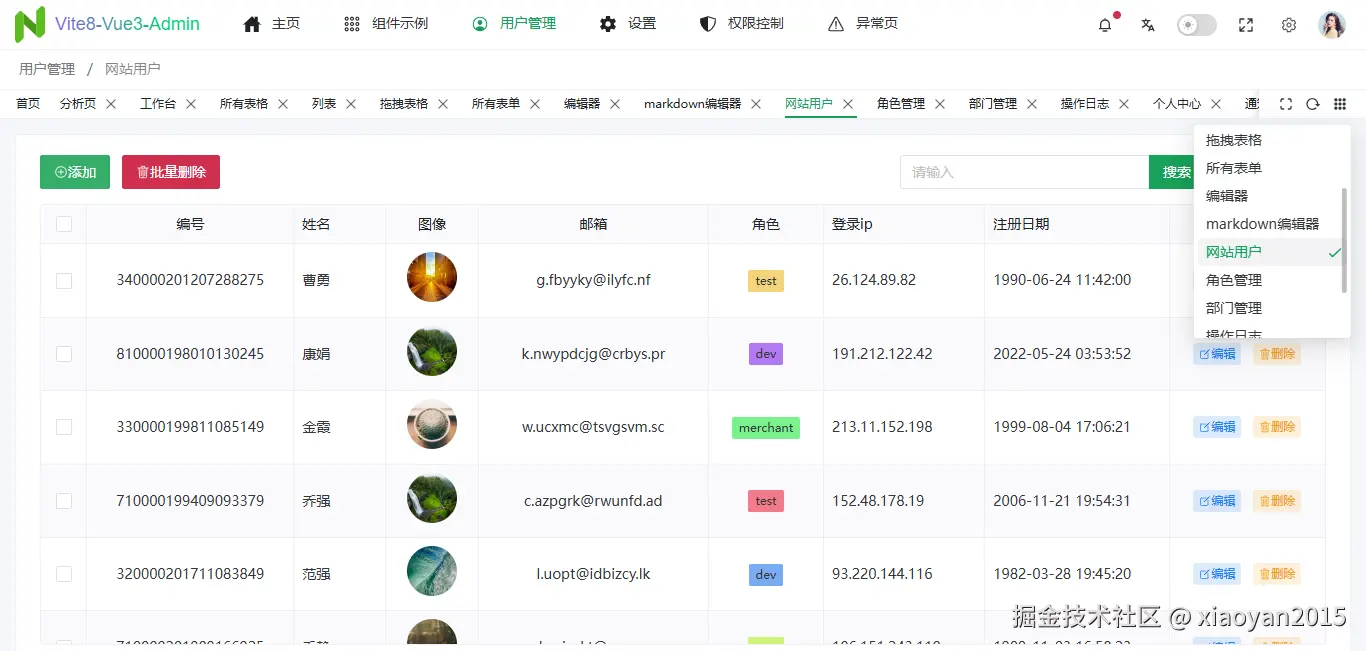Tick the checkbox for 范强 row
The height and width of the screenshot is (651, 1366).
pyautogui.click(x=64, y=574)
